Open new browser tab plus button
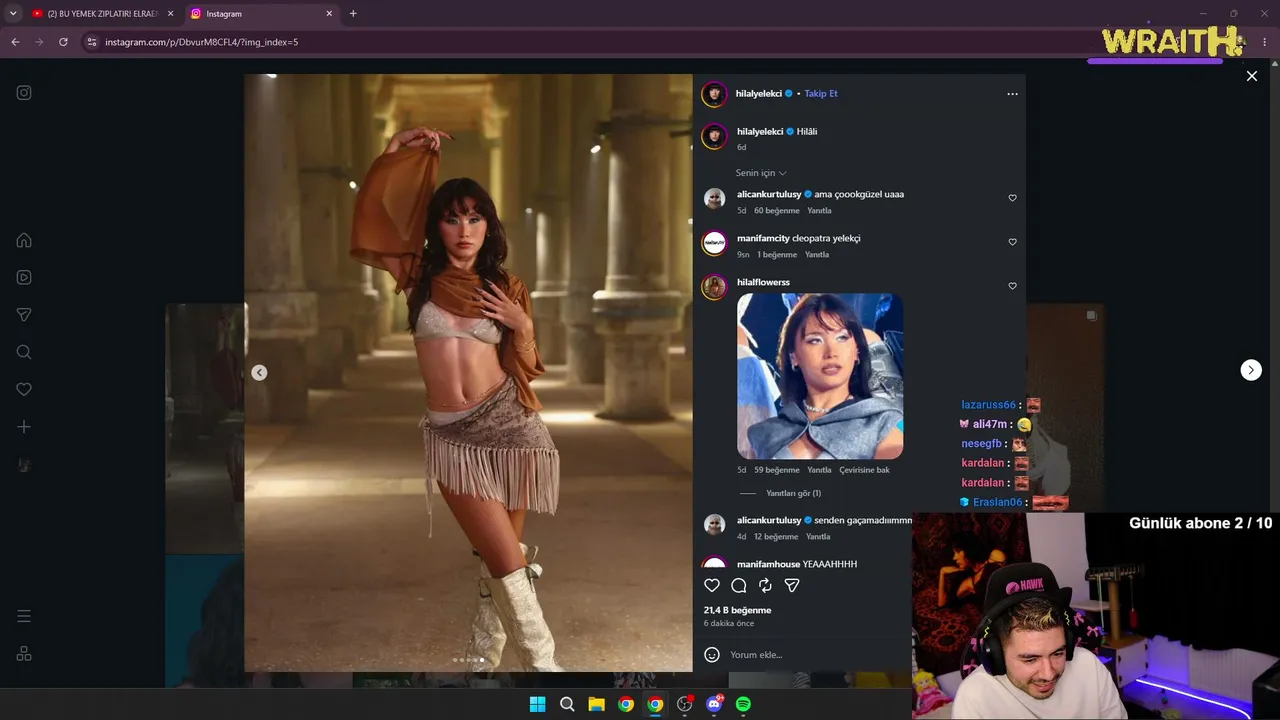The height and width of the screenshot is (720, 1280). click(x=353, y=14)
